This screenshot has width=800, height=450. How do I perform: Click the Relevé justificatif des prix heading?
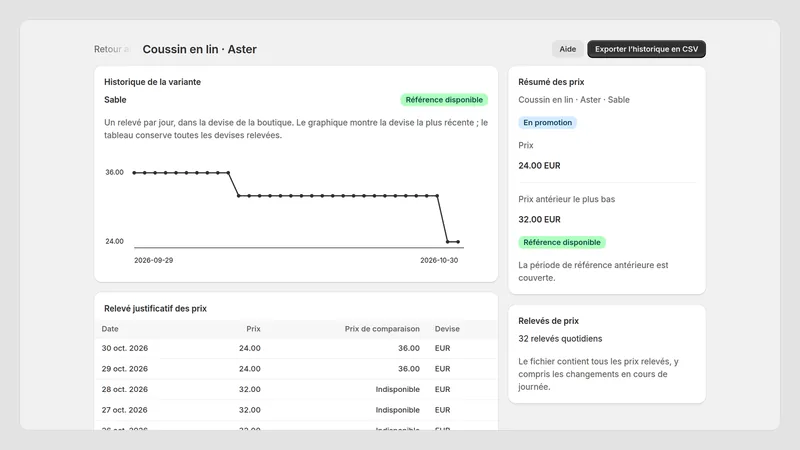pos(155,308)
